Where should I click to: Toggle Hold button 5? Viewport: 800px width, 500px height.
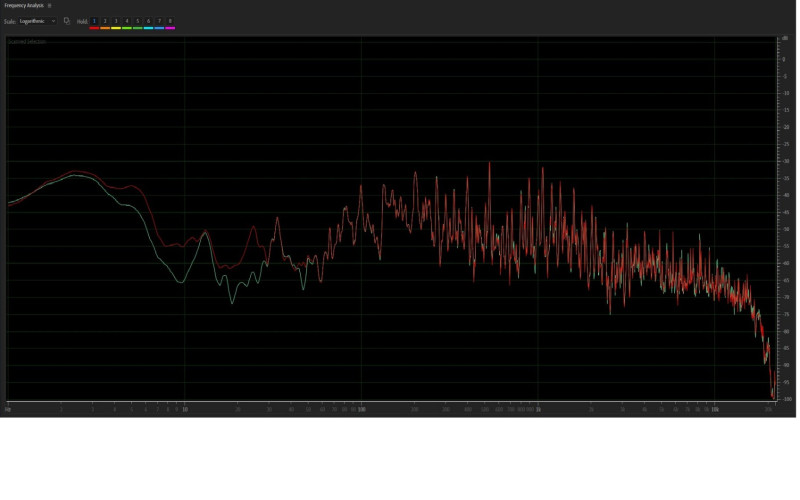(137, 21)
